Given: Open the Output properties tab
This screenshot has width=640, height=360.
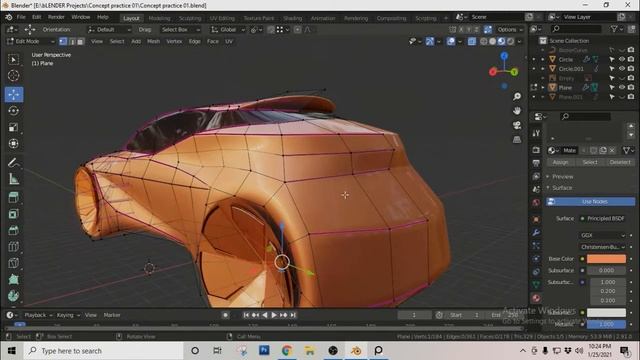Looking at the screenshot, I should click(536, 163).
